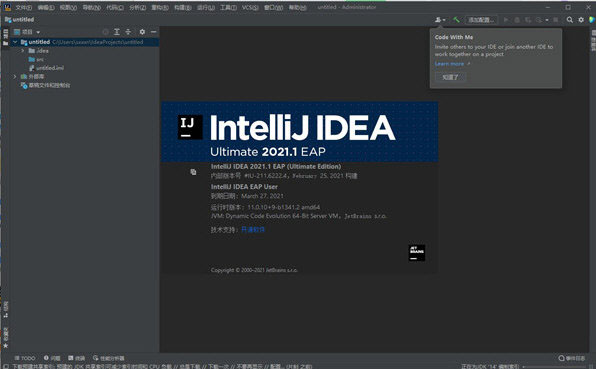Click the Stop square icon
Viewport: 596px width, 369px height.
pyautogui.click(x=556, y=20)
